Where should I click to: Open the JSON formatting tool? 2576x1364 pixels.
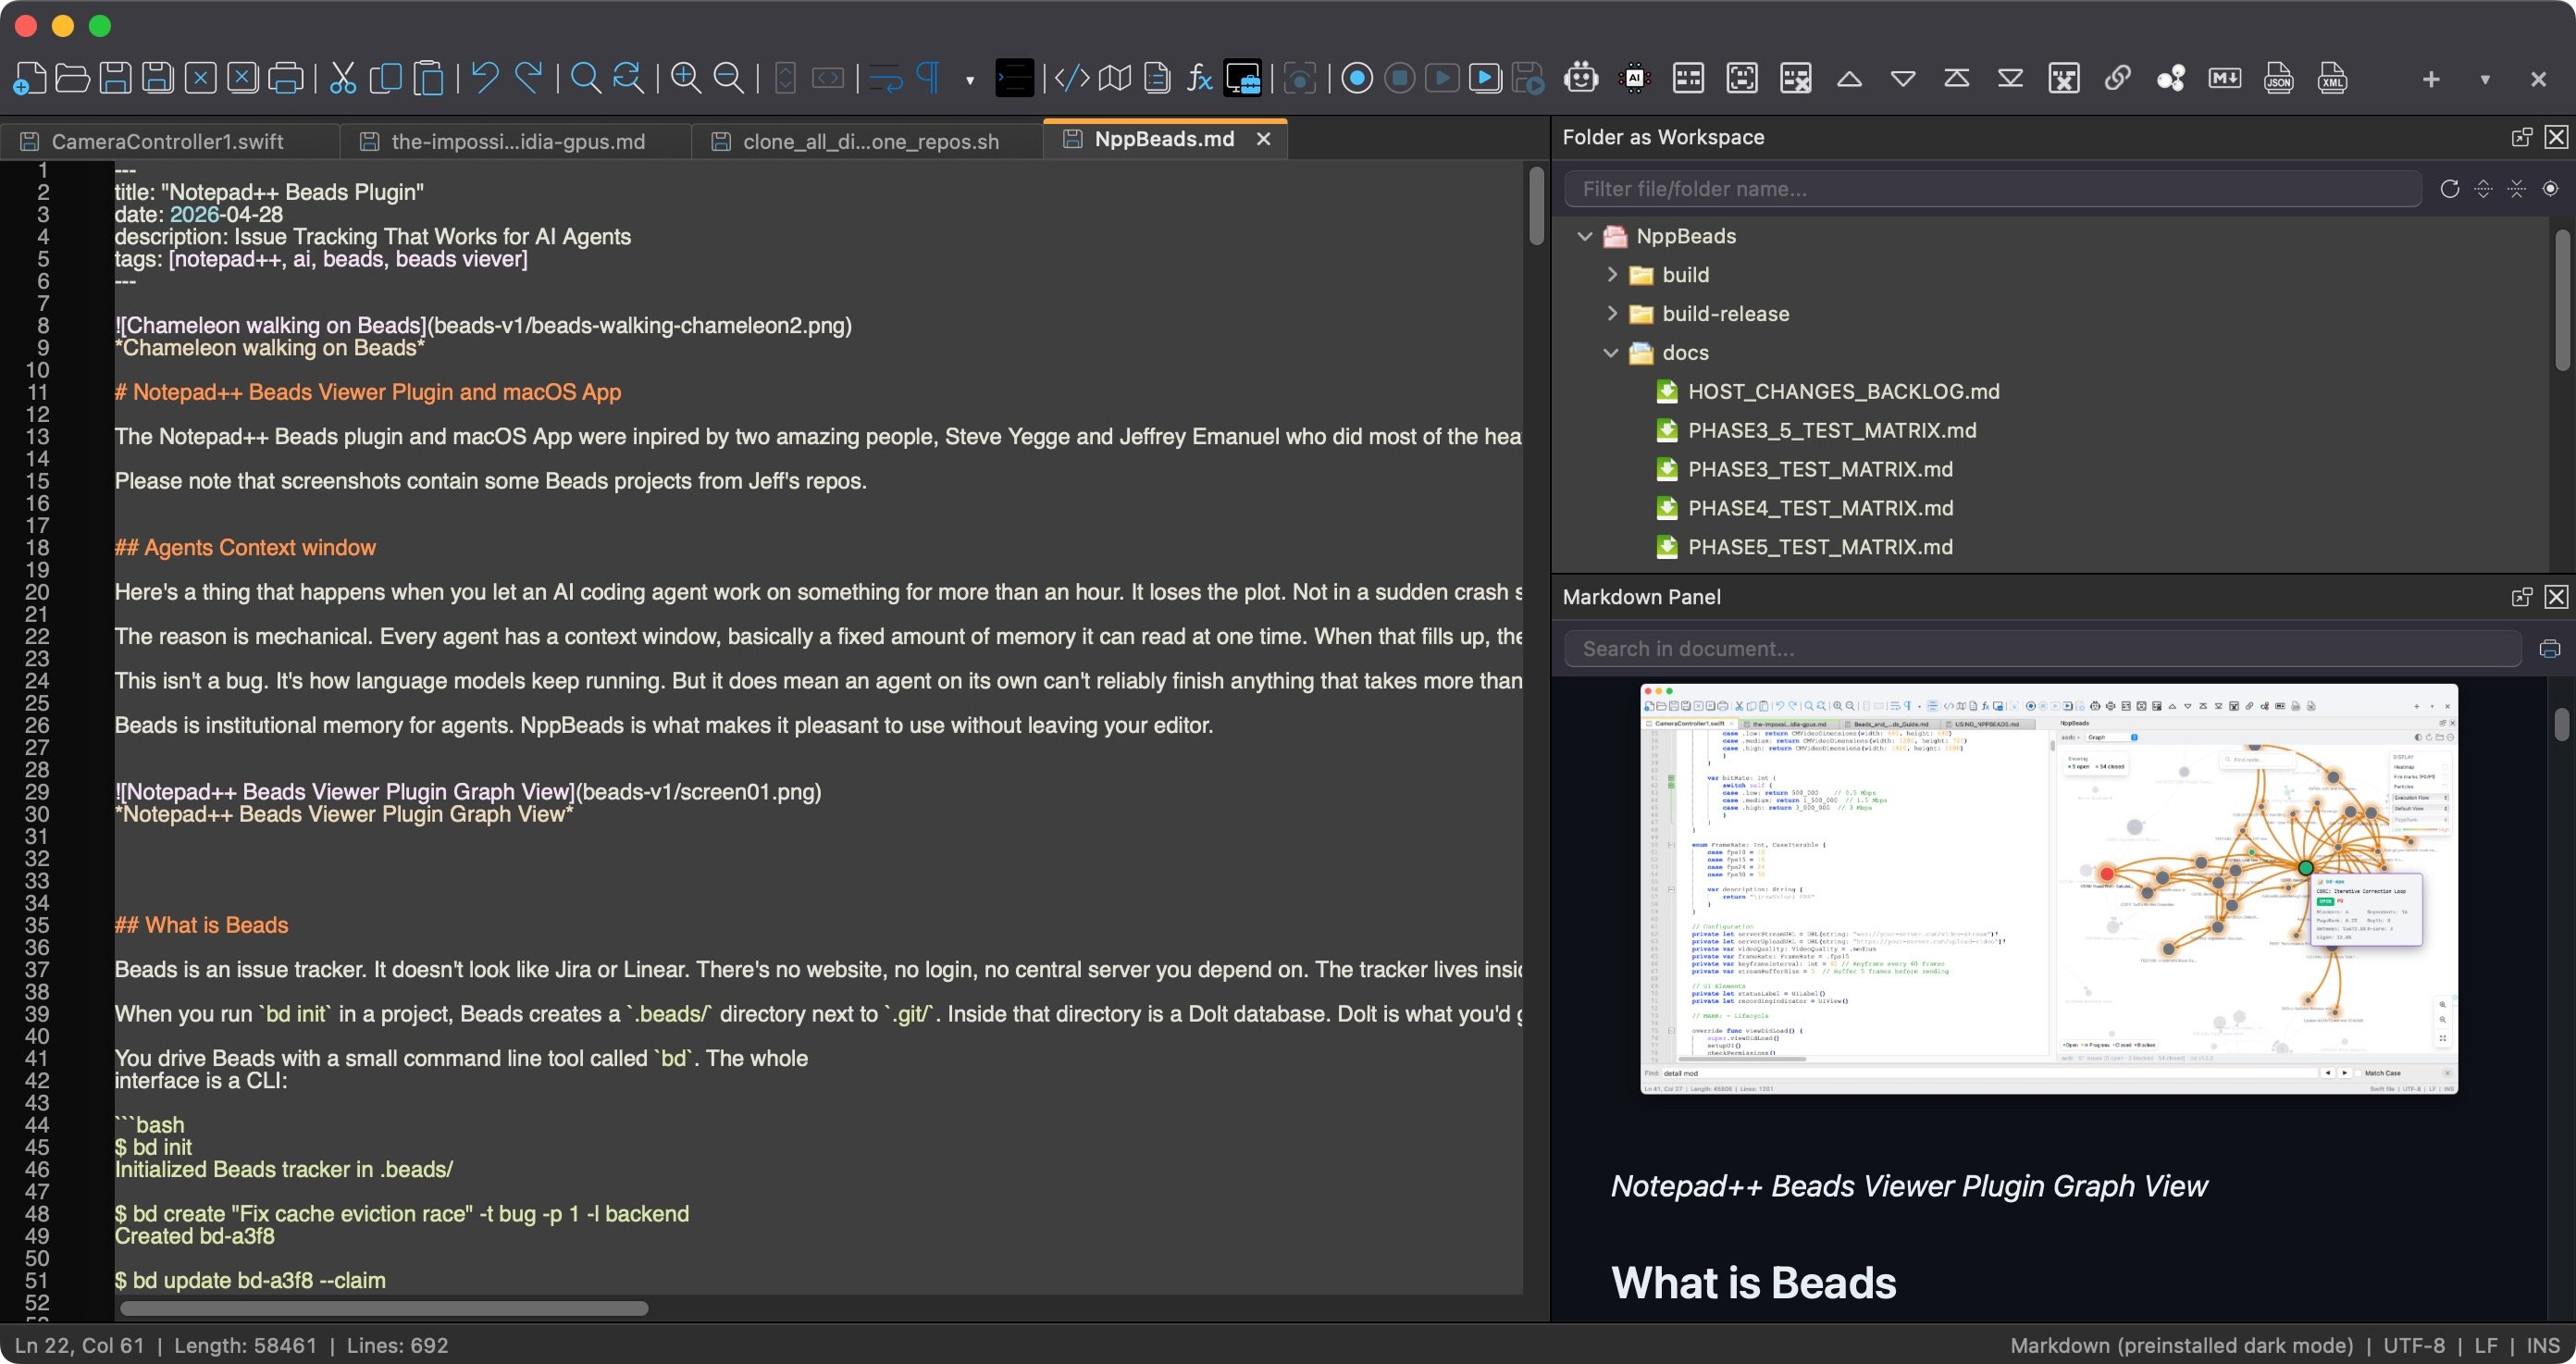pyautogui.click(x=2278, y=78)
